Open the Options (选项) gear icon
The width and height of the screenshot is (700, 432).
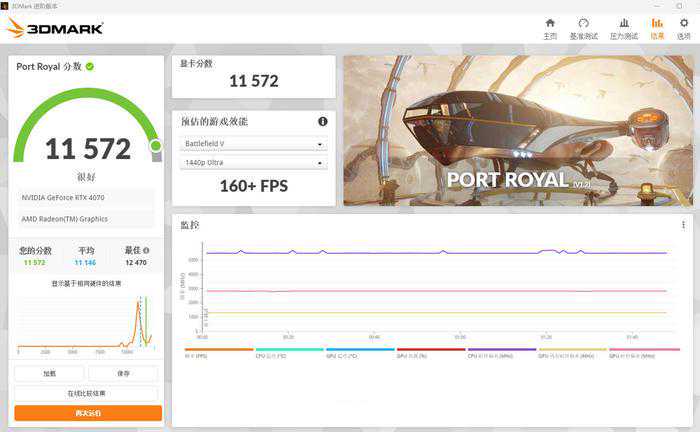click(x=684, y=24)
